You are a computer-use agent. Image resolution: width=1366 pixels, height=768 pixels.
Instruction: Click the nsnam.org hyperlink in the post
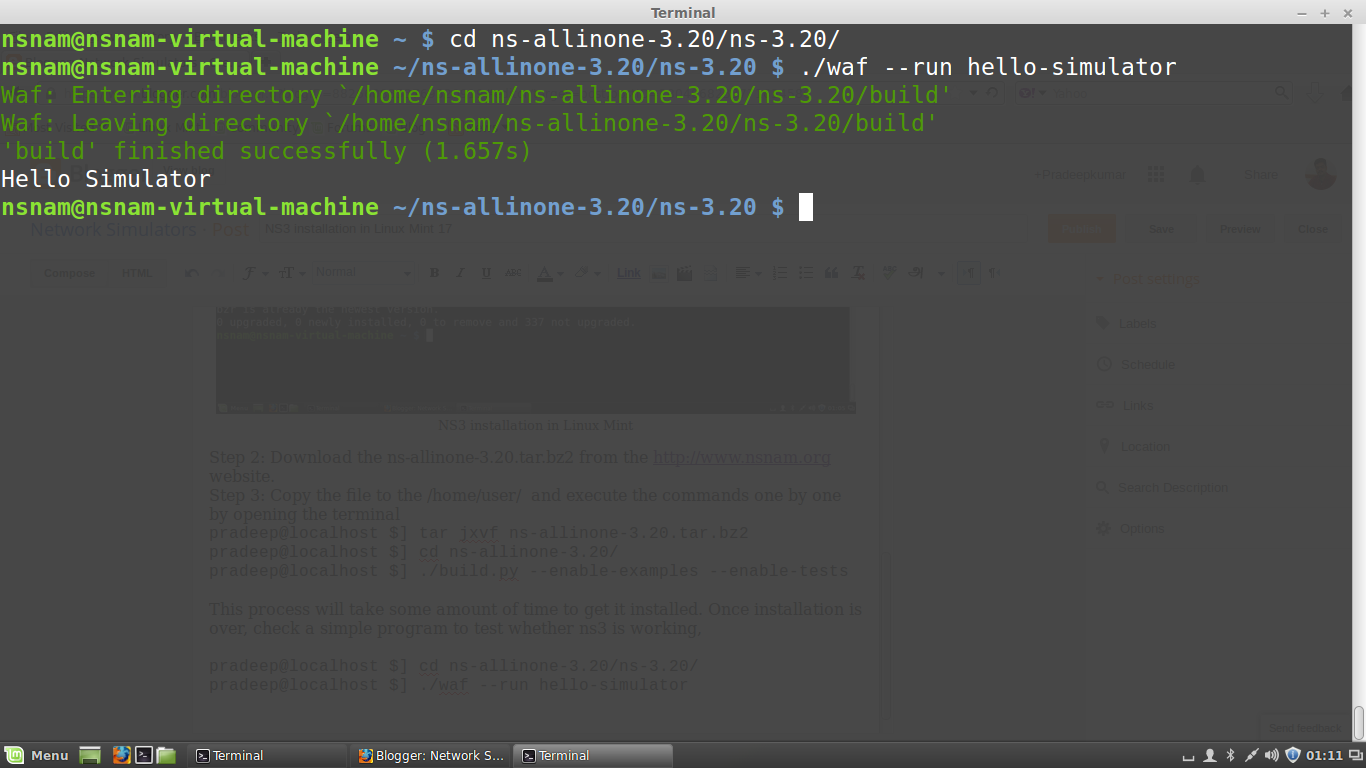741,457
